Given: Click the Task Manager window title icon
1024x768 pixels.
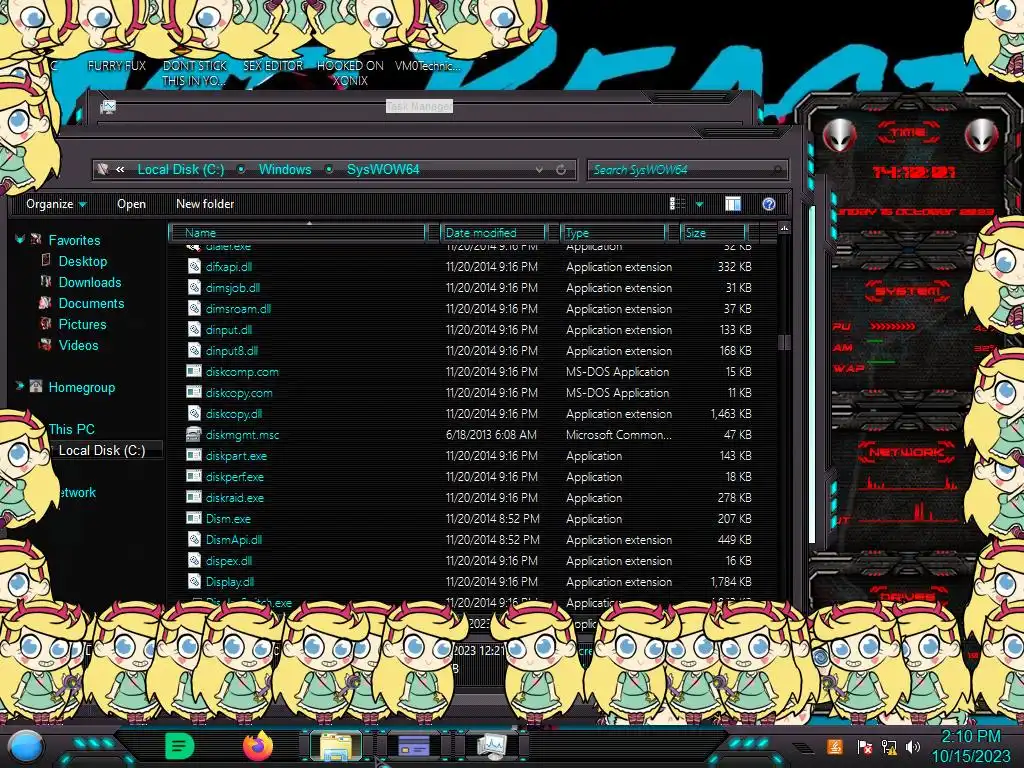Looking at the screenshot, I should pyautogui.click(x=108, y=106).
